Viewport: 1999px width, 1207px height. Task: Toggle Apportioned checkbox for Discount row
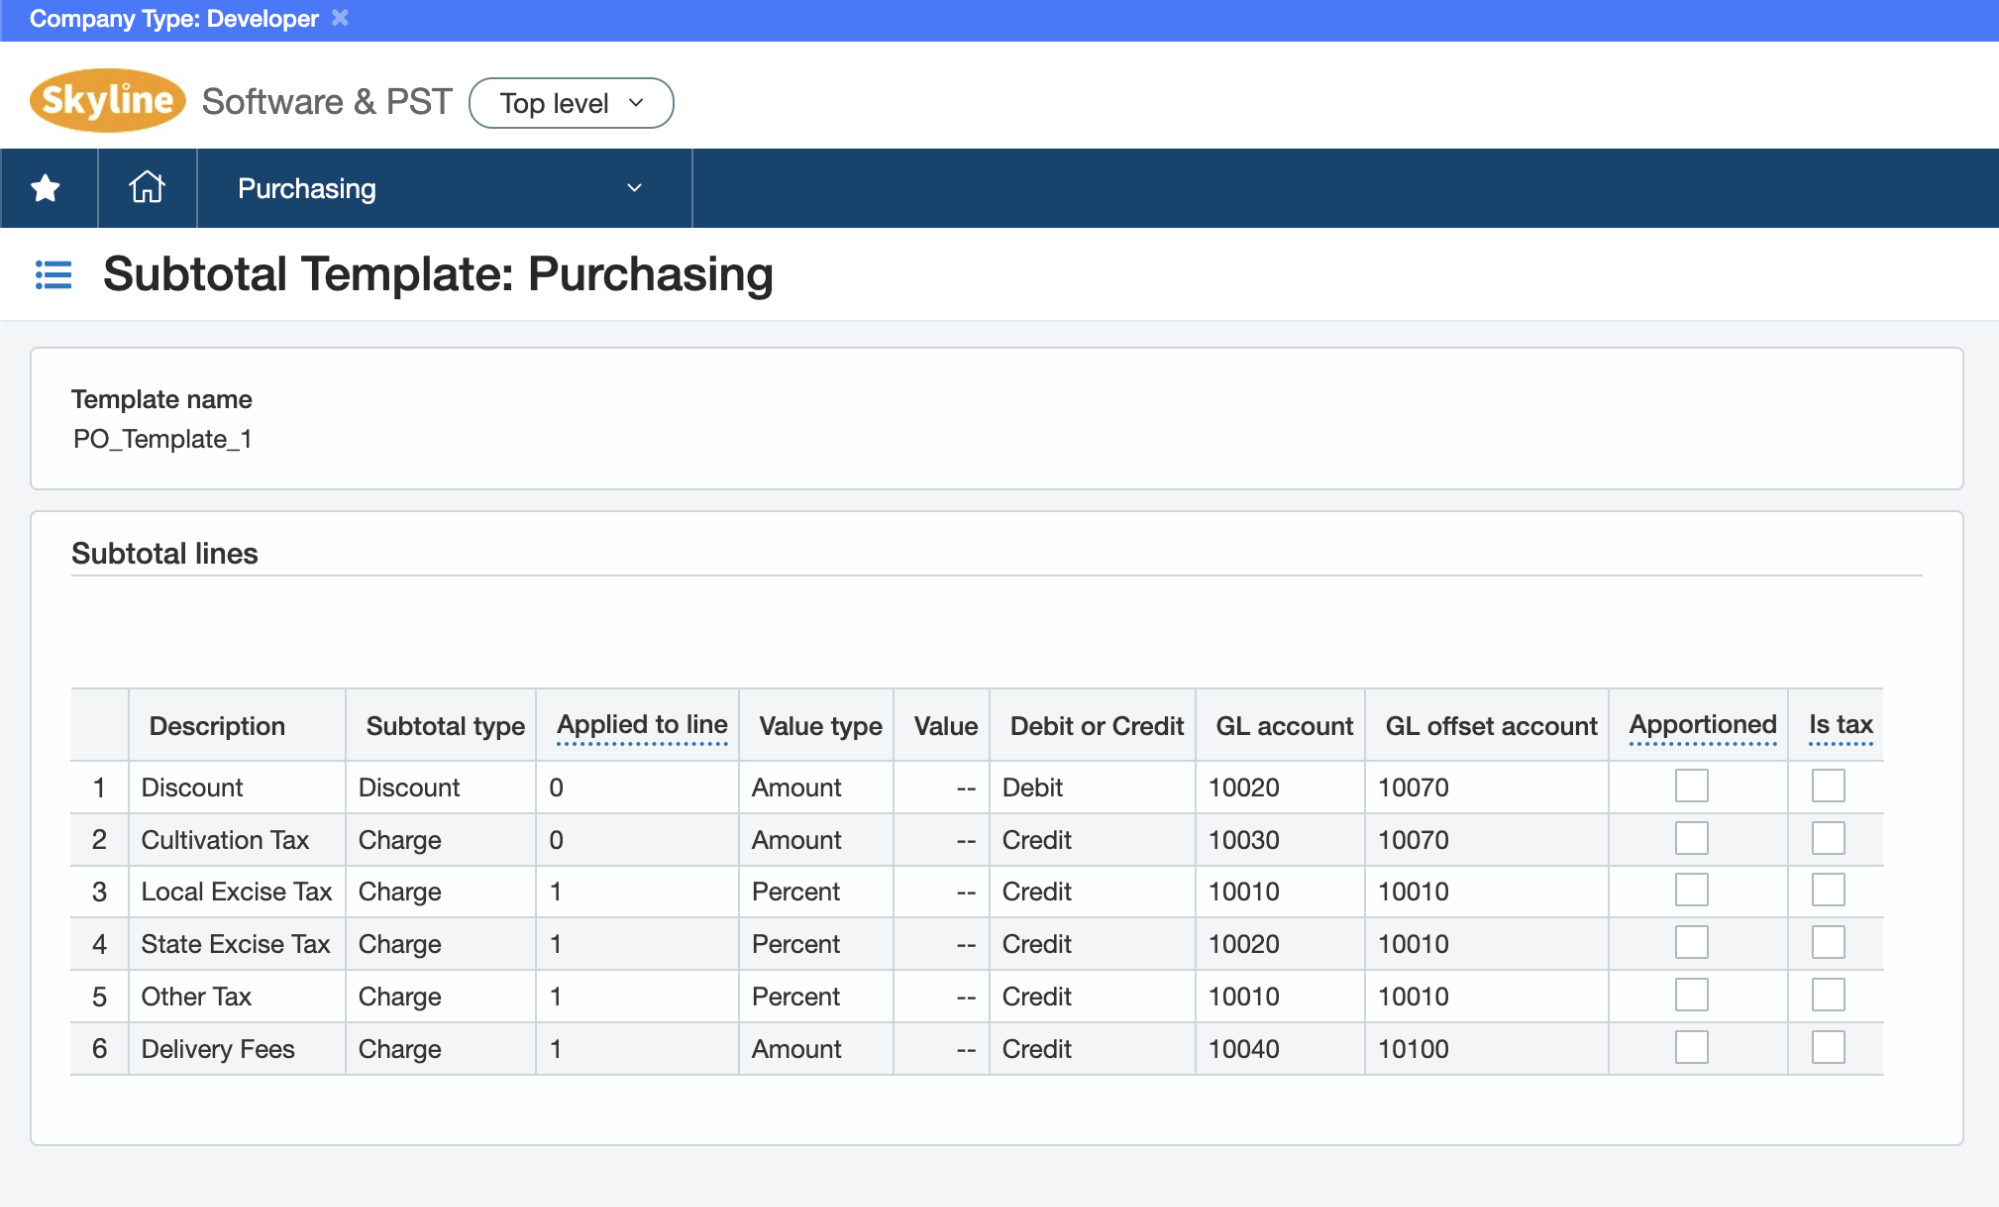(x=1691, y=786)
